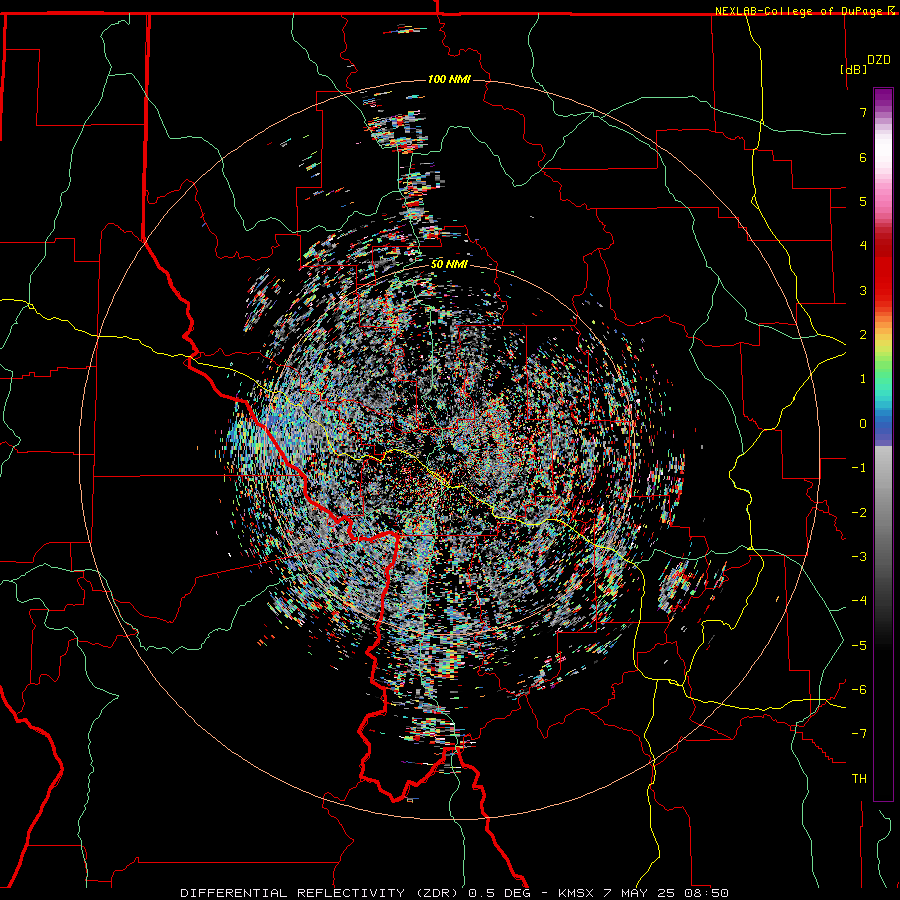The width and height of the screenshot is (900, 900).
Task: Click the DZD product label above the legend
Action: (879, 60)
